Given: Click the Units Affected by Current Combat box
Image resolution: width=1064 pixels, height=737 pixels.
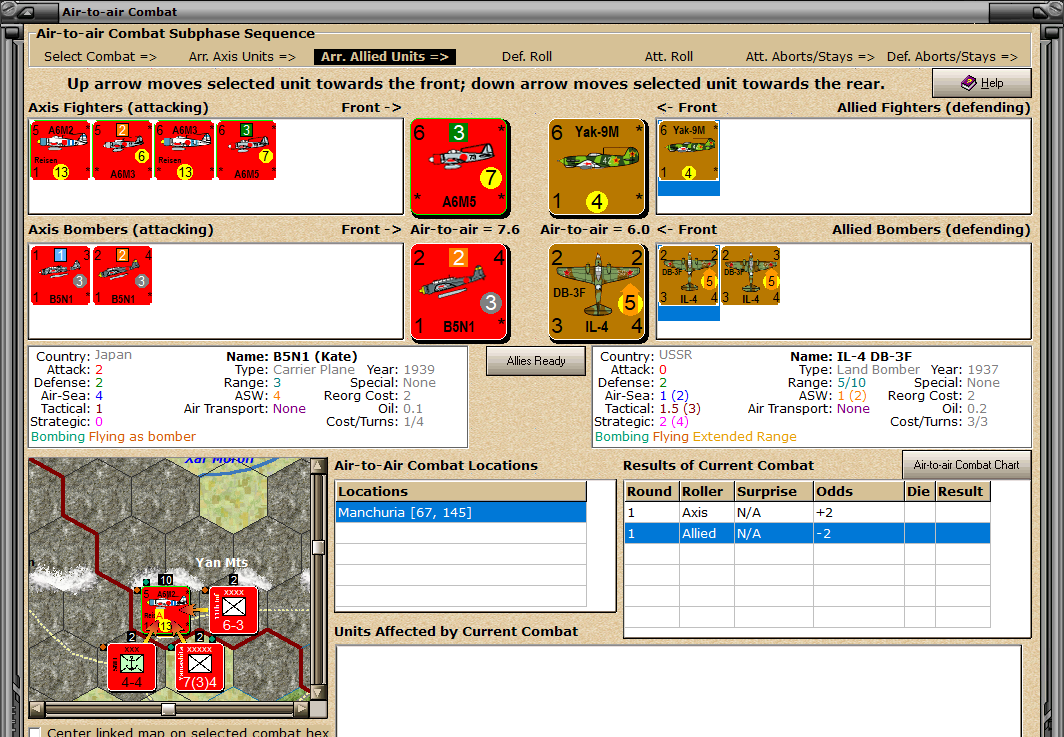Looking at the screenshot, I should [x=679, y=690].
